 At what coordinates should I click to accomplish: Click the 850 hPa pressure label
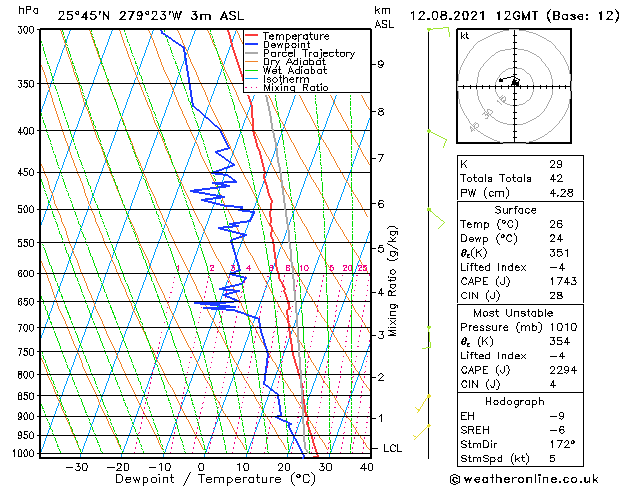click(x=26, y=396)
